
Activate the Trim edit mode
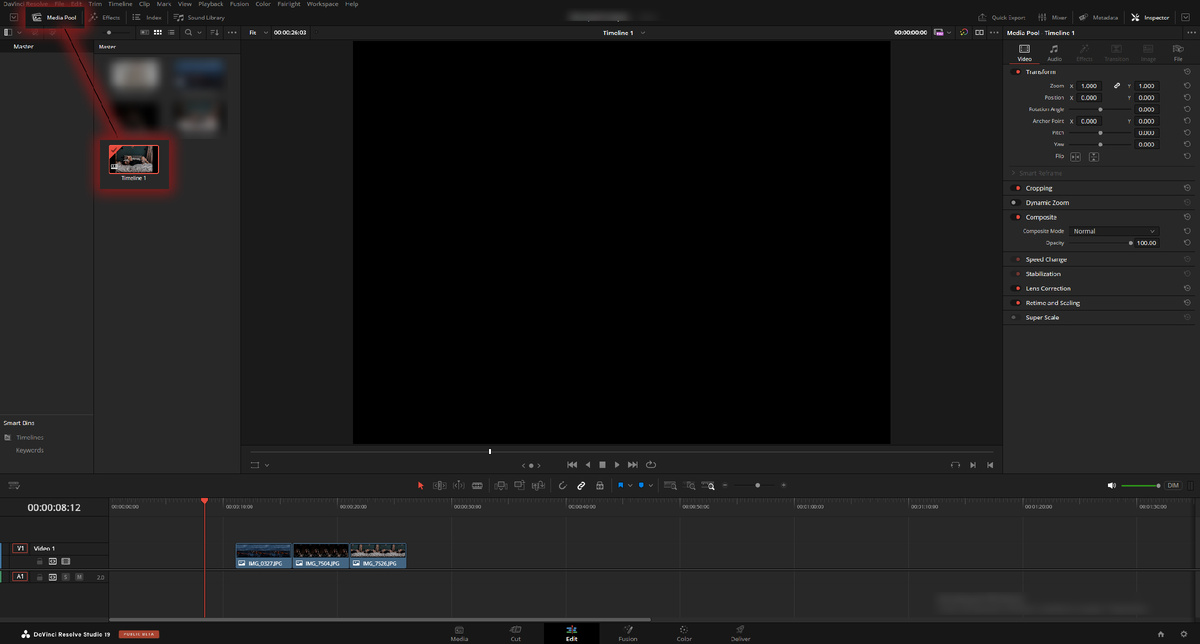point(439,485)
